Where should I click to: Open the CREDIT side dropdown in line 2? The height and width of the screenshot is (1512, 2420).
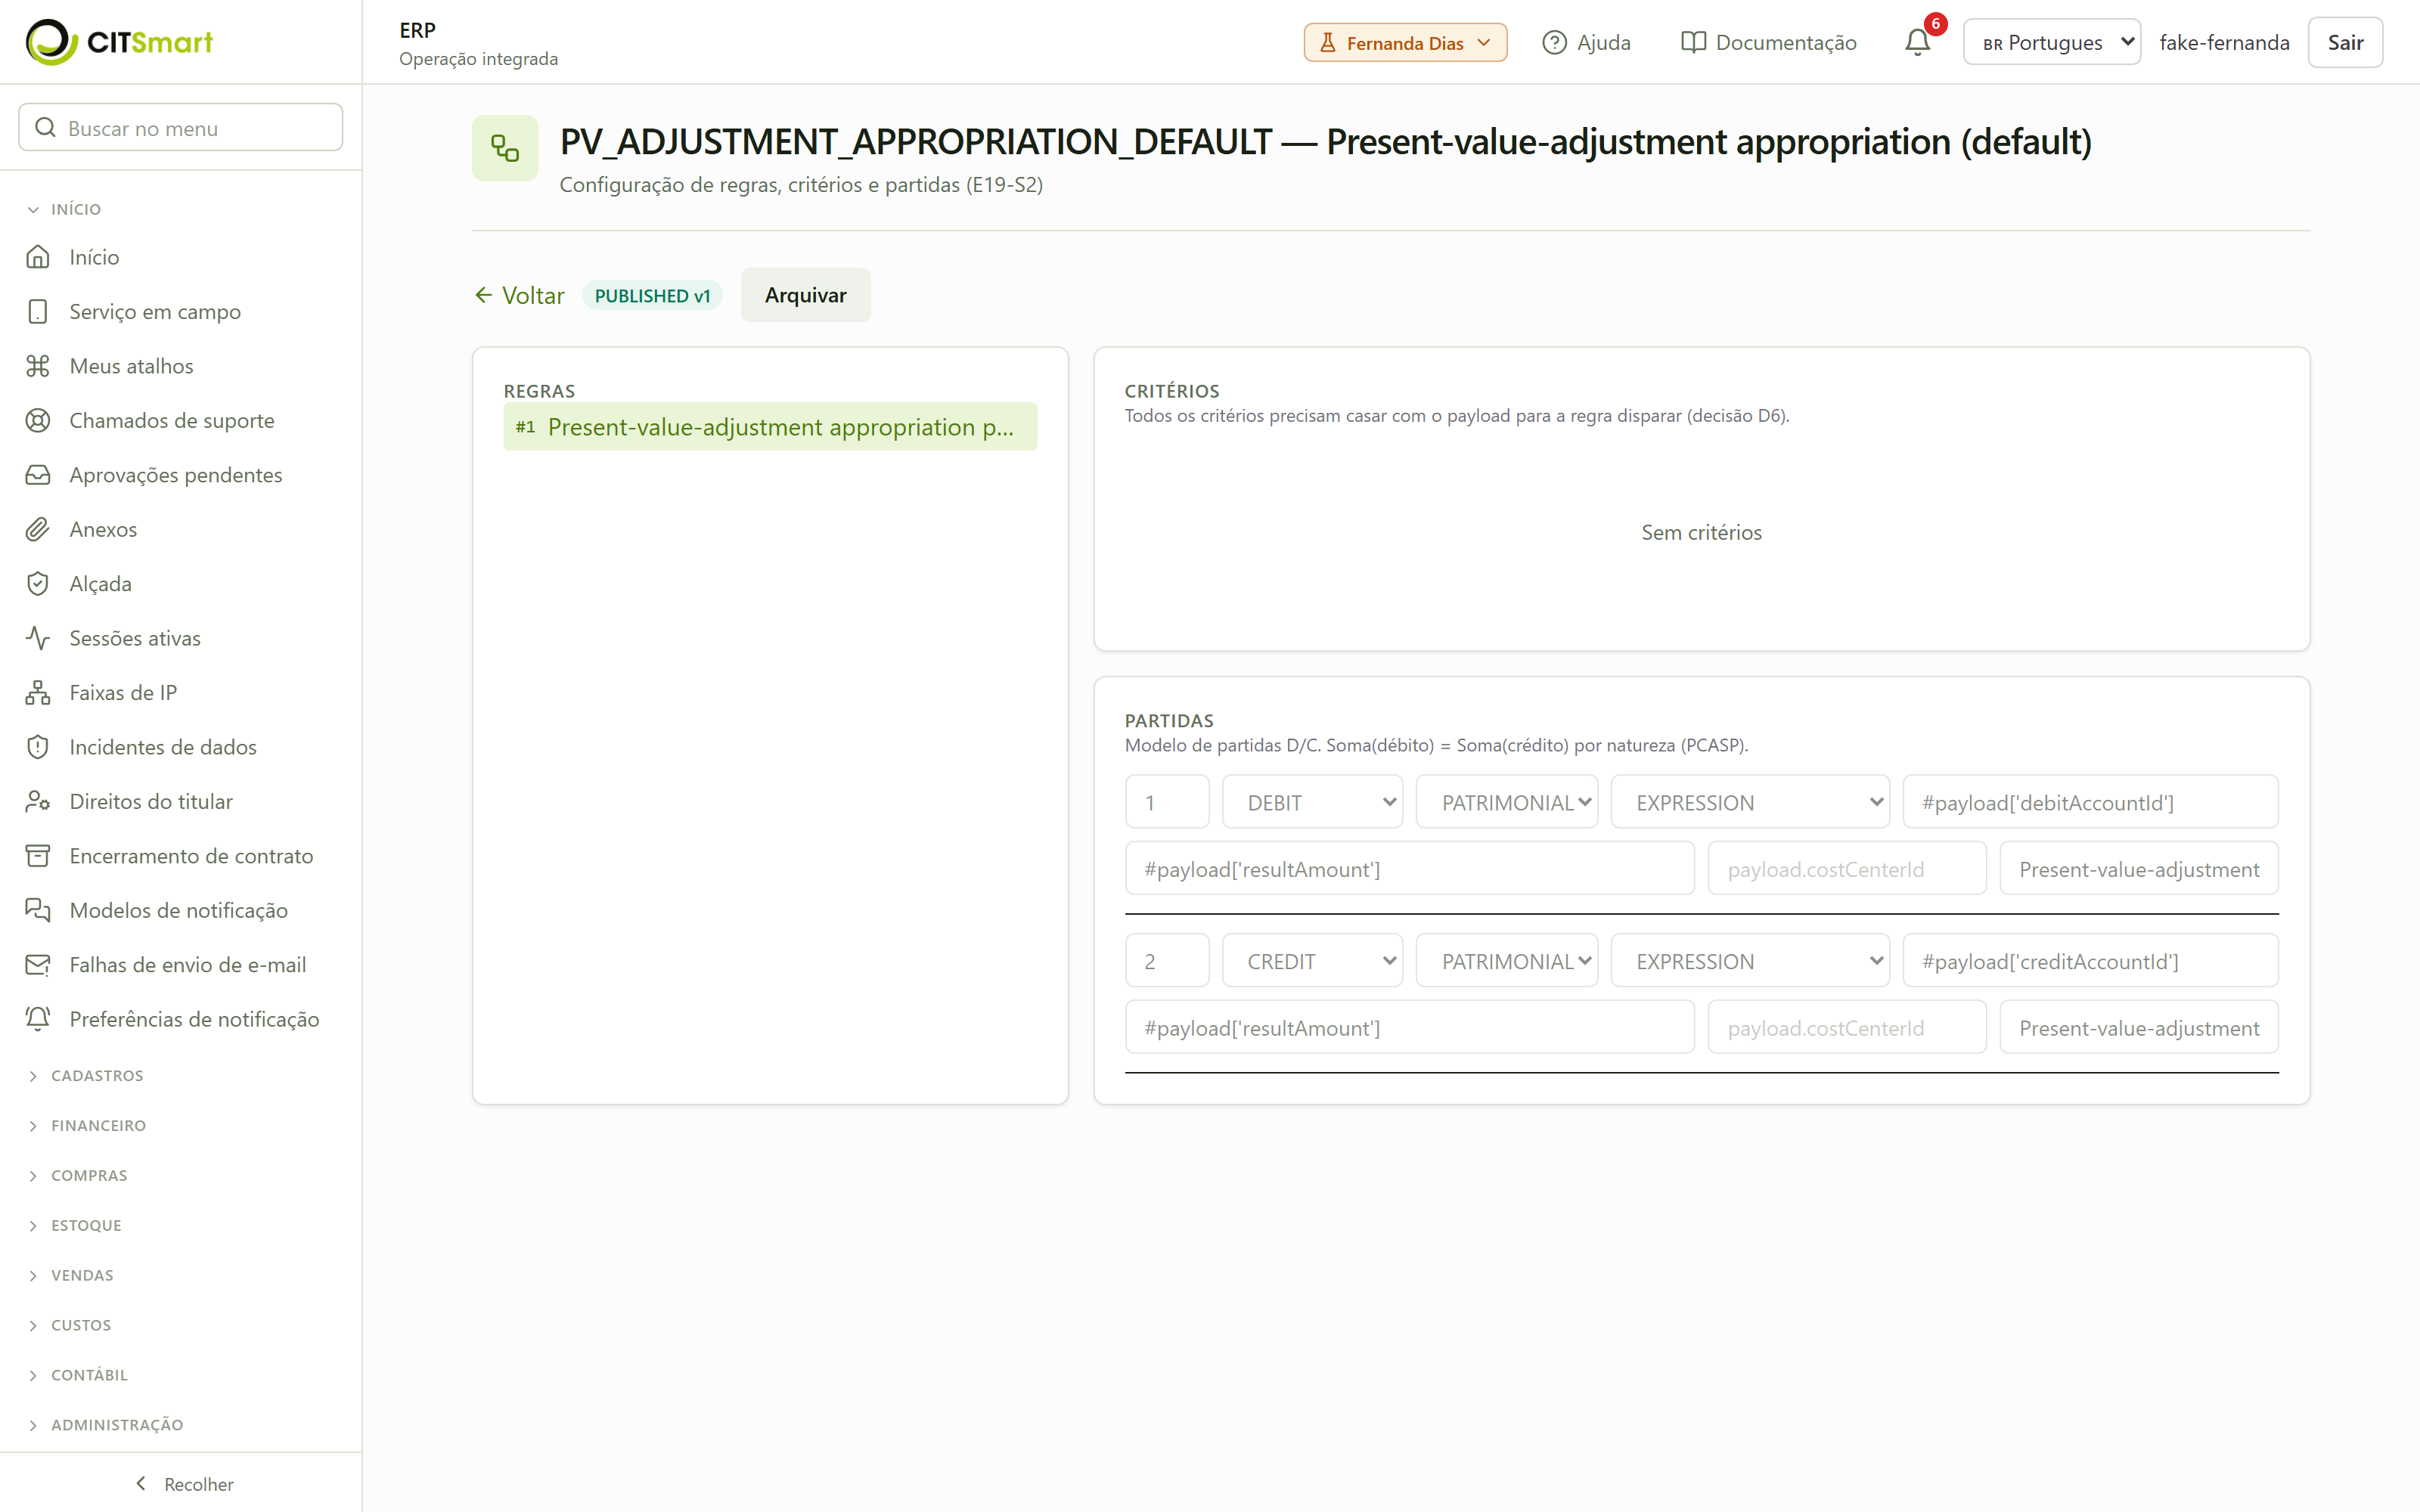click(1312, 961)
